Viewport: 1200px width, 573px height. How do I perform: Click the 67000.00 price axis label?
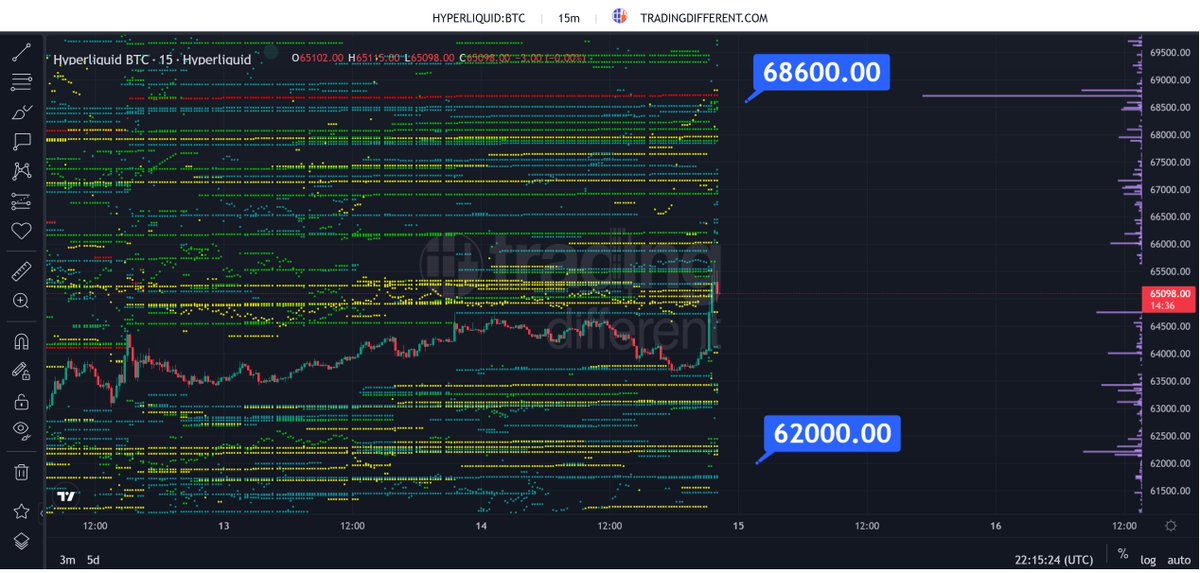tap(1170, 189)
